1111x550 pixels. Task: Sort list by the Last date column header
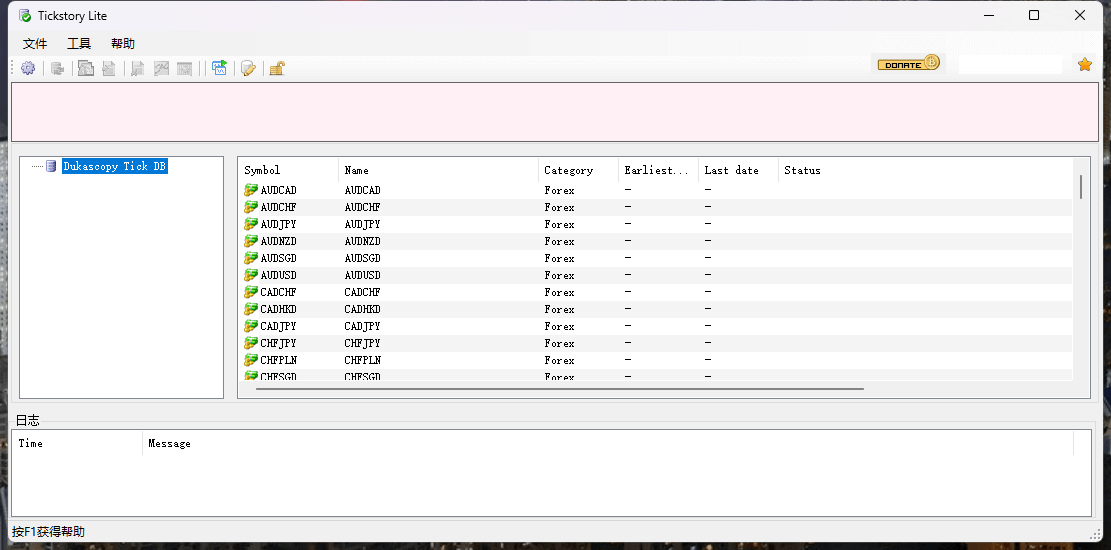click(737, 170)
